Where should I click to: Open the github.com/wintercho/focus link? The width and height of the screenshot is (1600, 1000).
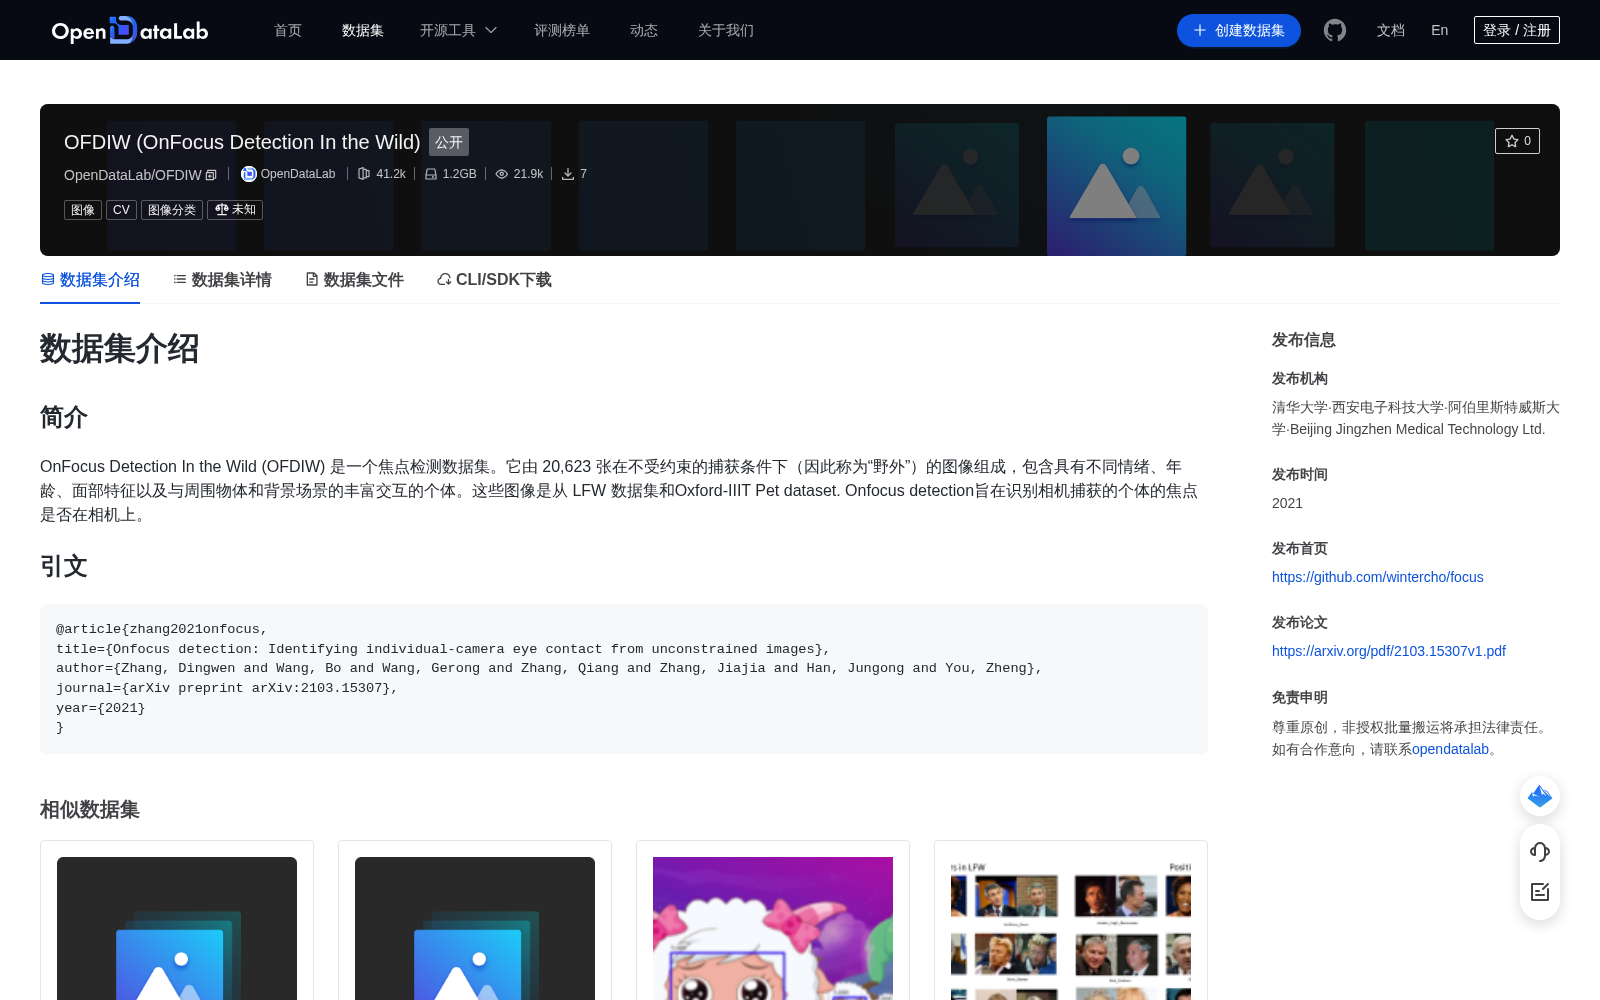pos(1377,577)
